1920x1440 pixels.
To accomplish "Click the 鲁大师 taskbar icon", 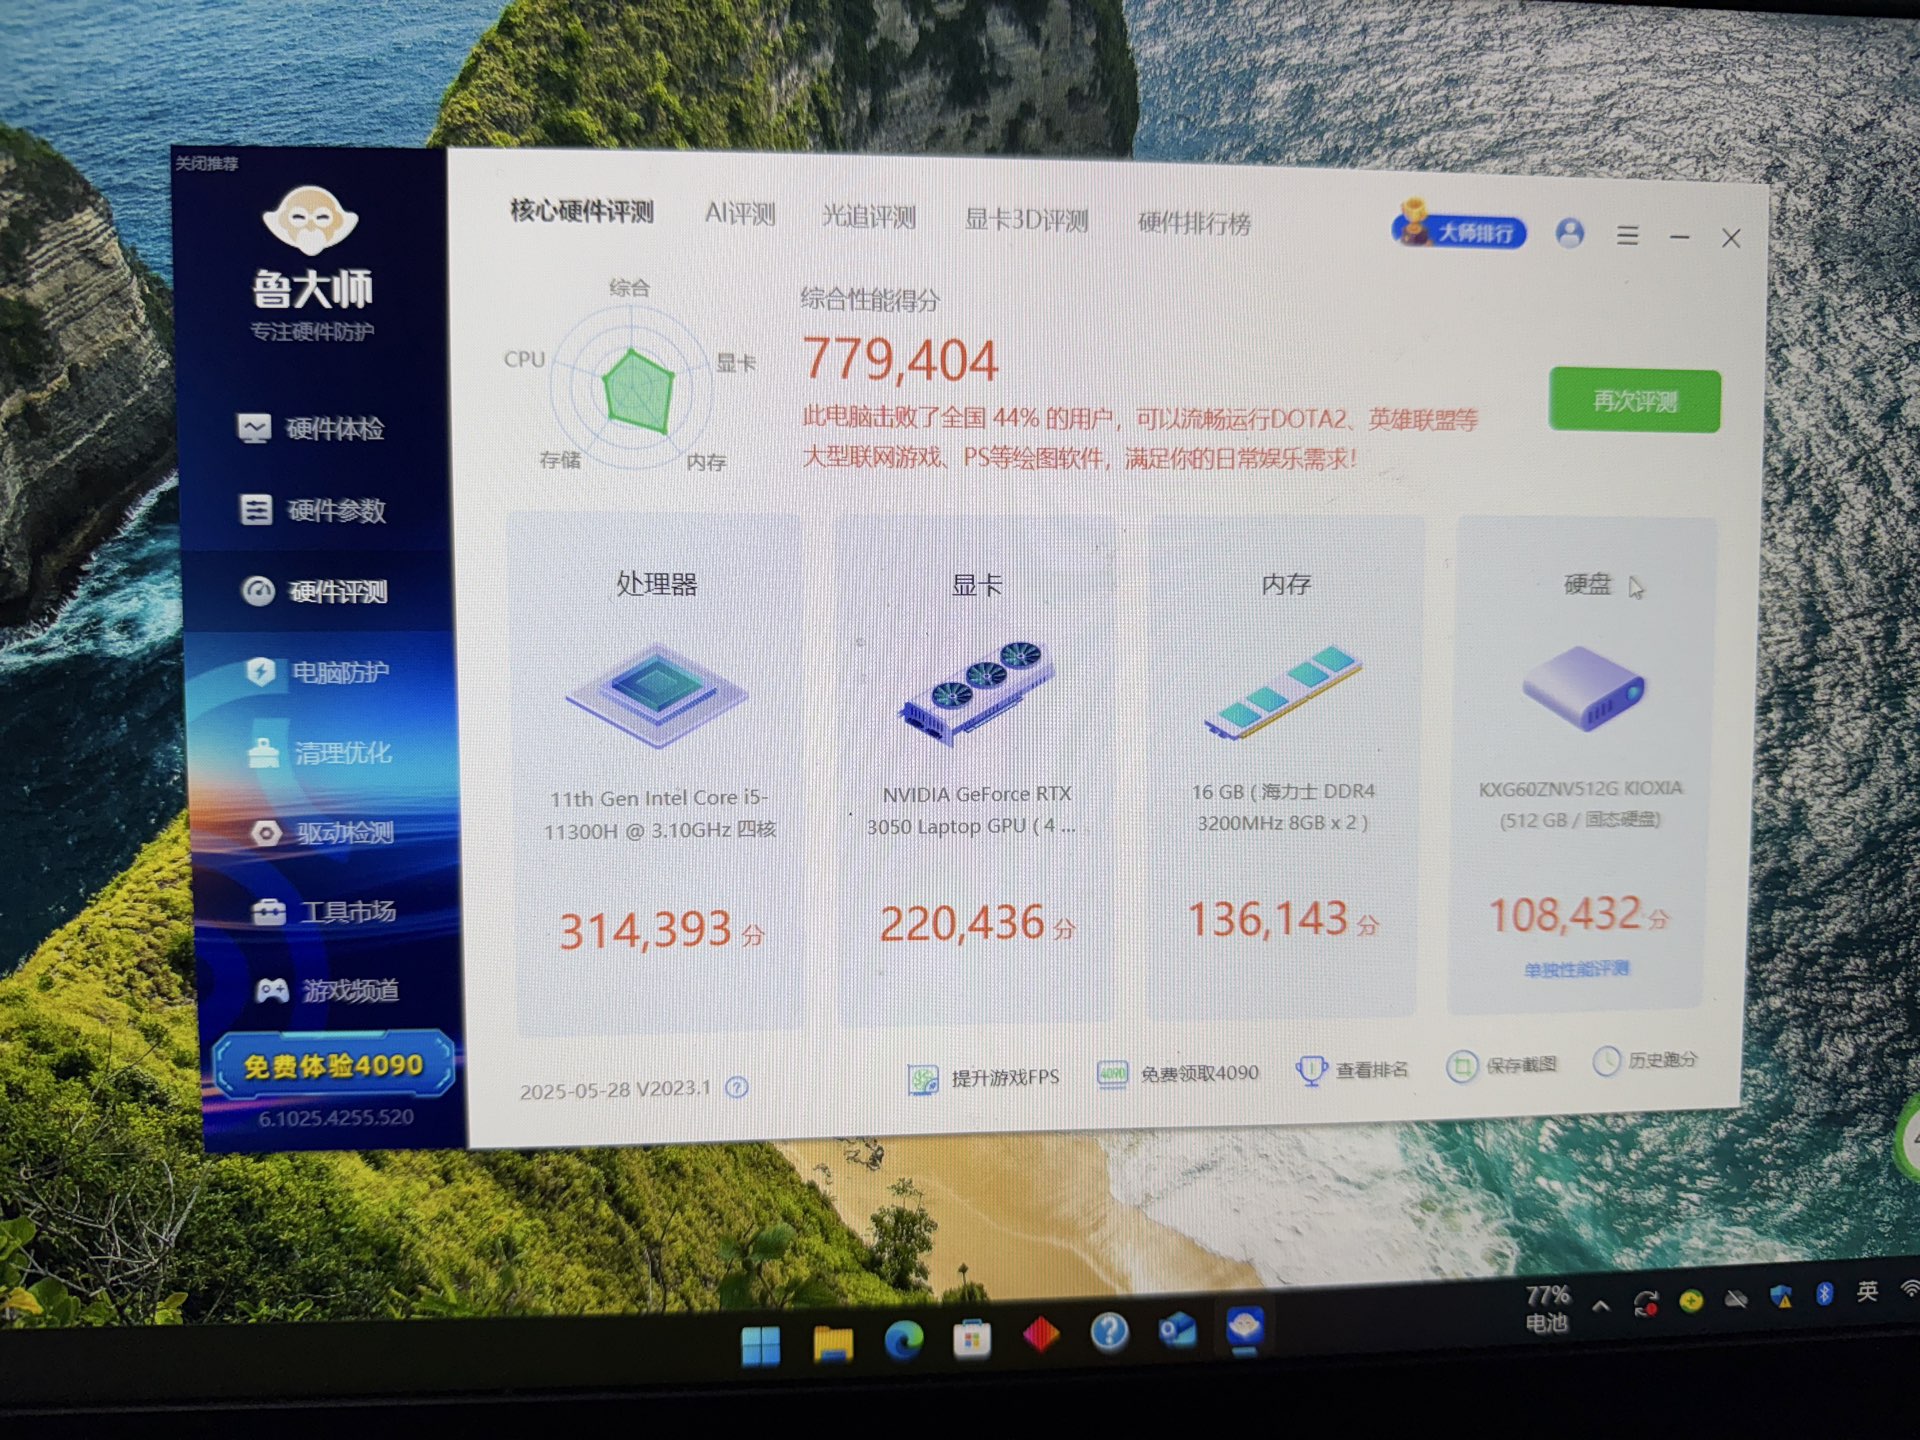I will click(x=1245, y=1327).
